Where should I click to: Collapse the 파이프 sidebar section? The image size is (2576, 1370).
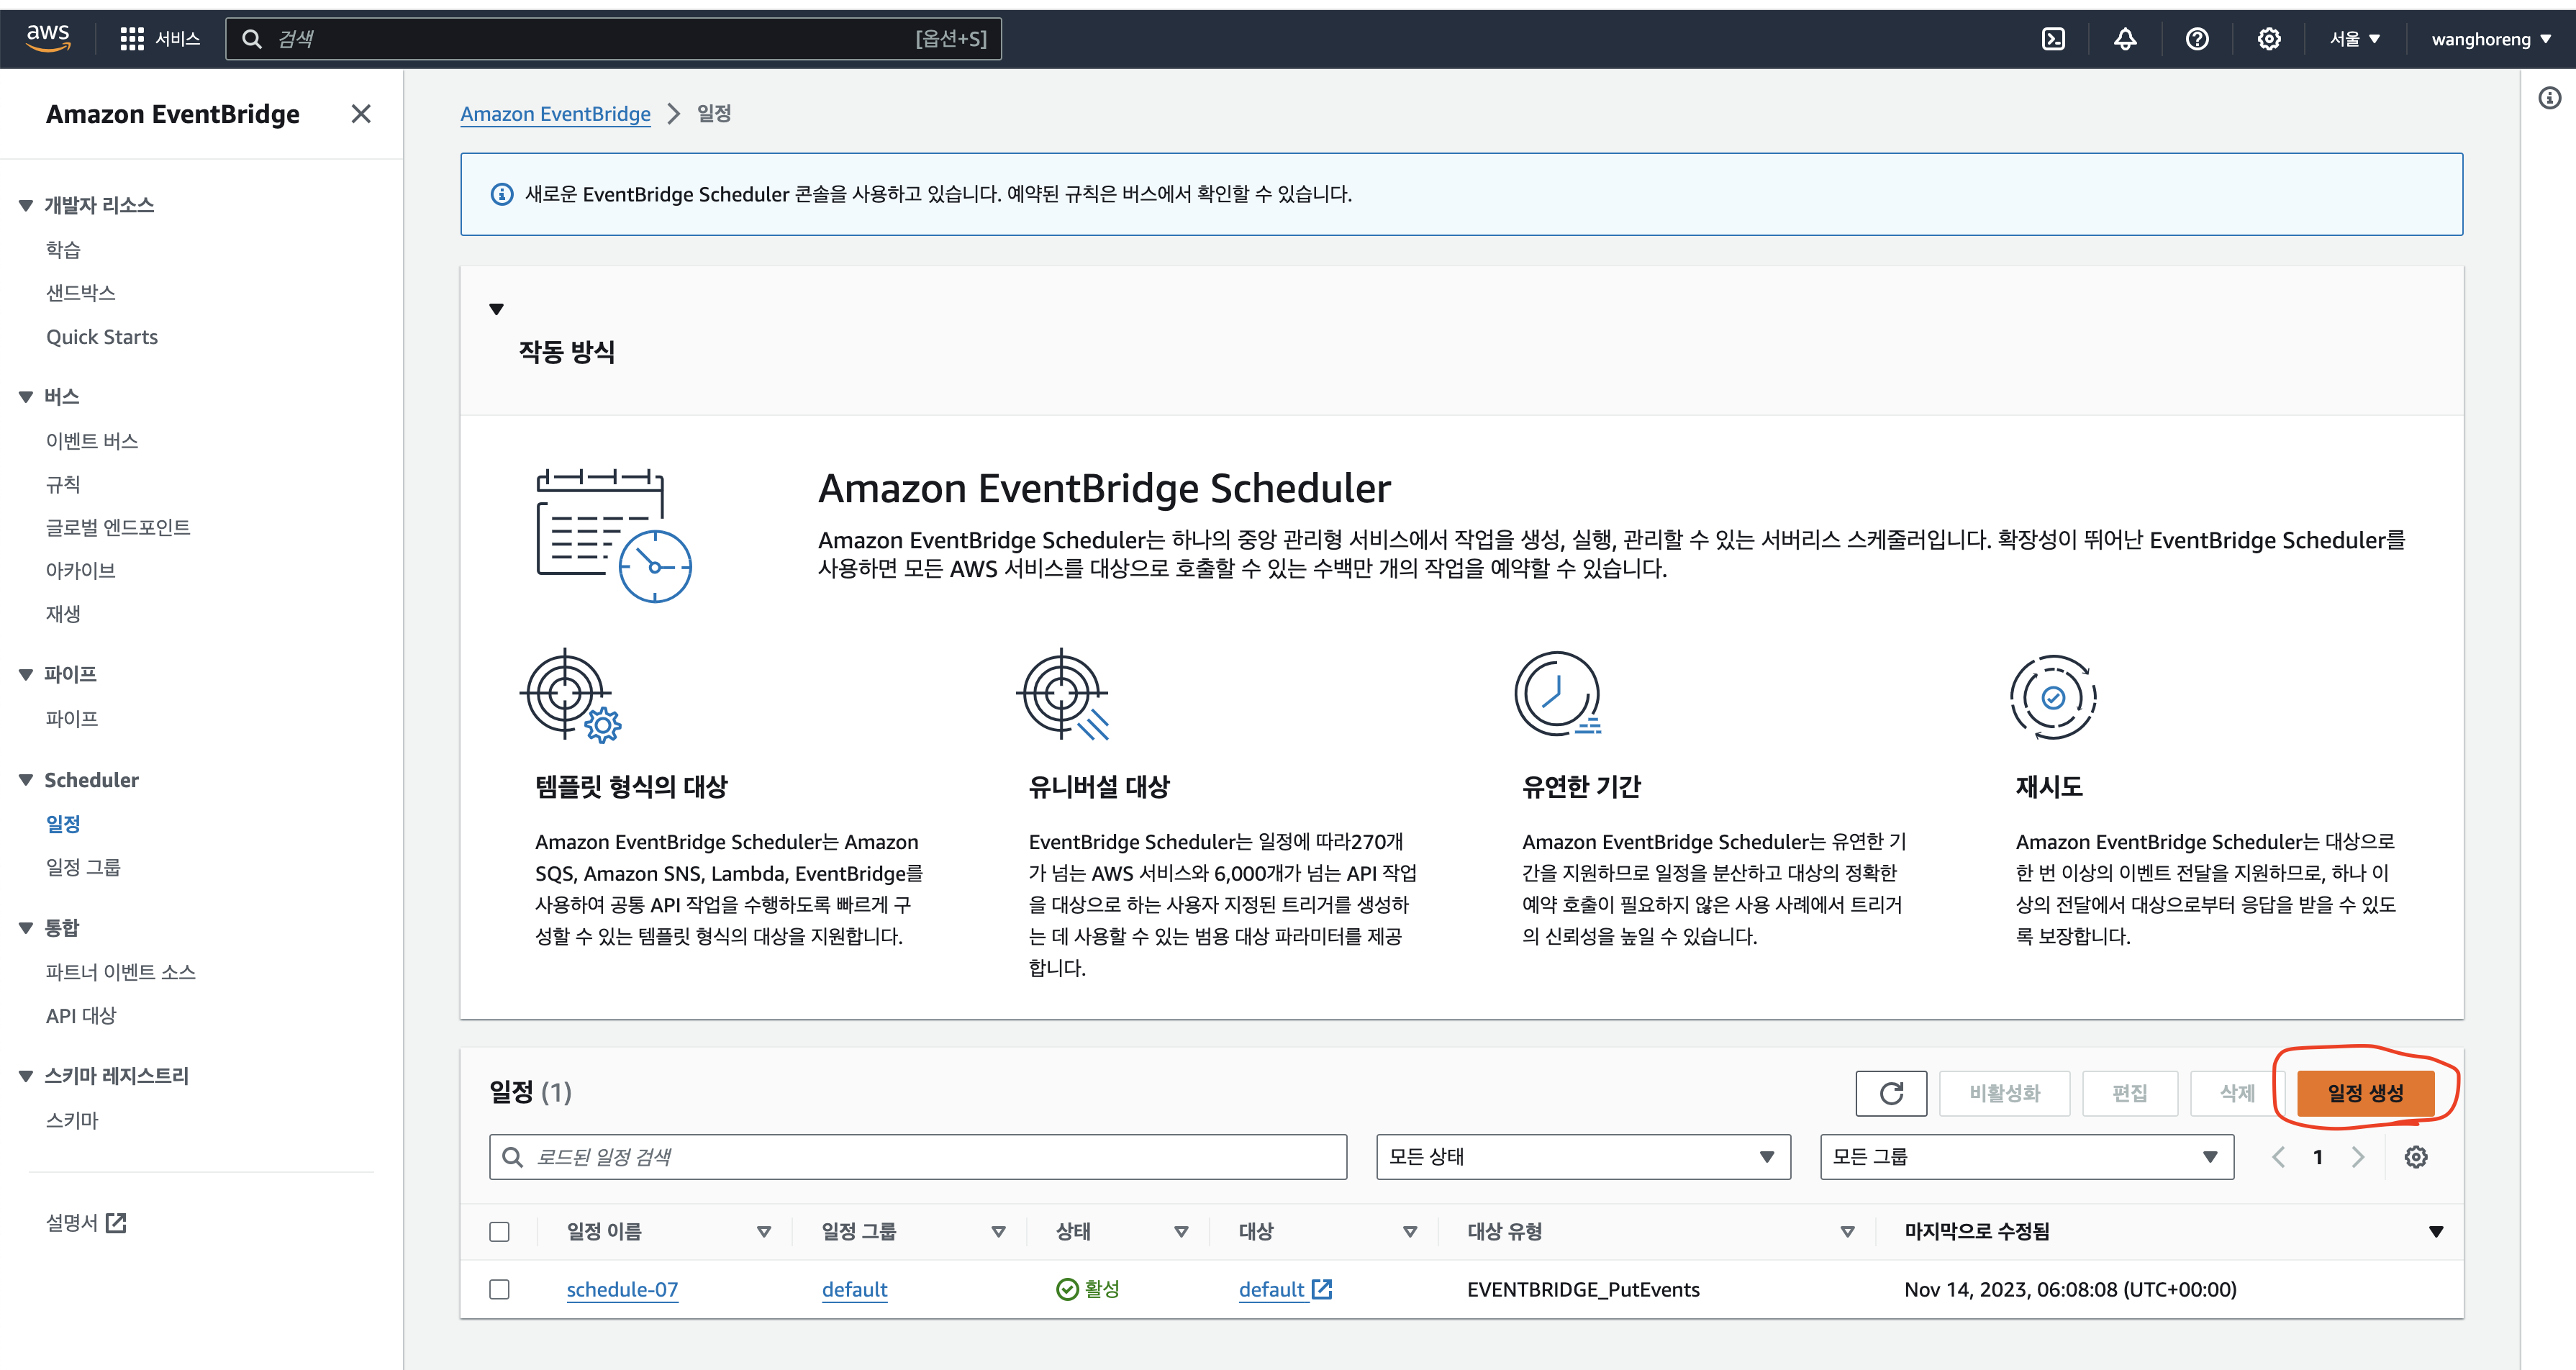pyautogui.click(x=26, y=675)
